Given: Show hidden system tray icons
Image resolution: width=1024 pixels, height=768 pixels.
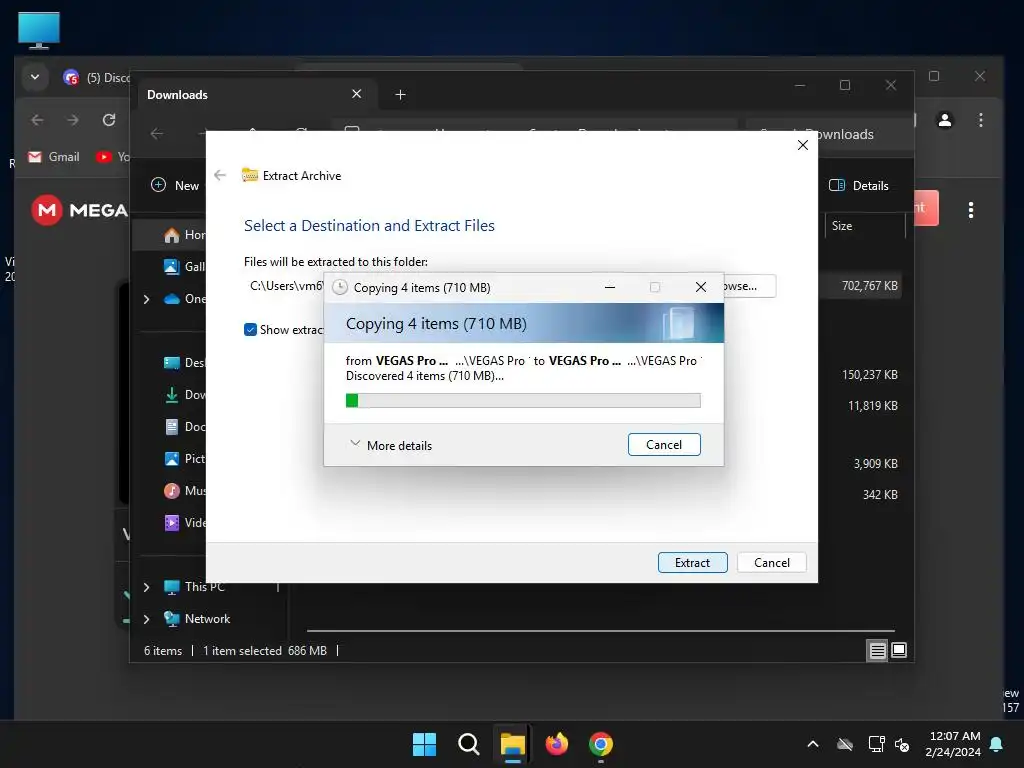Looking at the screenshot, I should [x=812, y=744].
